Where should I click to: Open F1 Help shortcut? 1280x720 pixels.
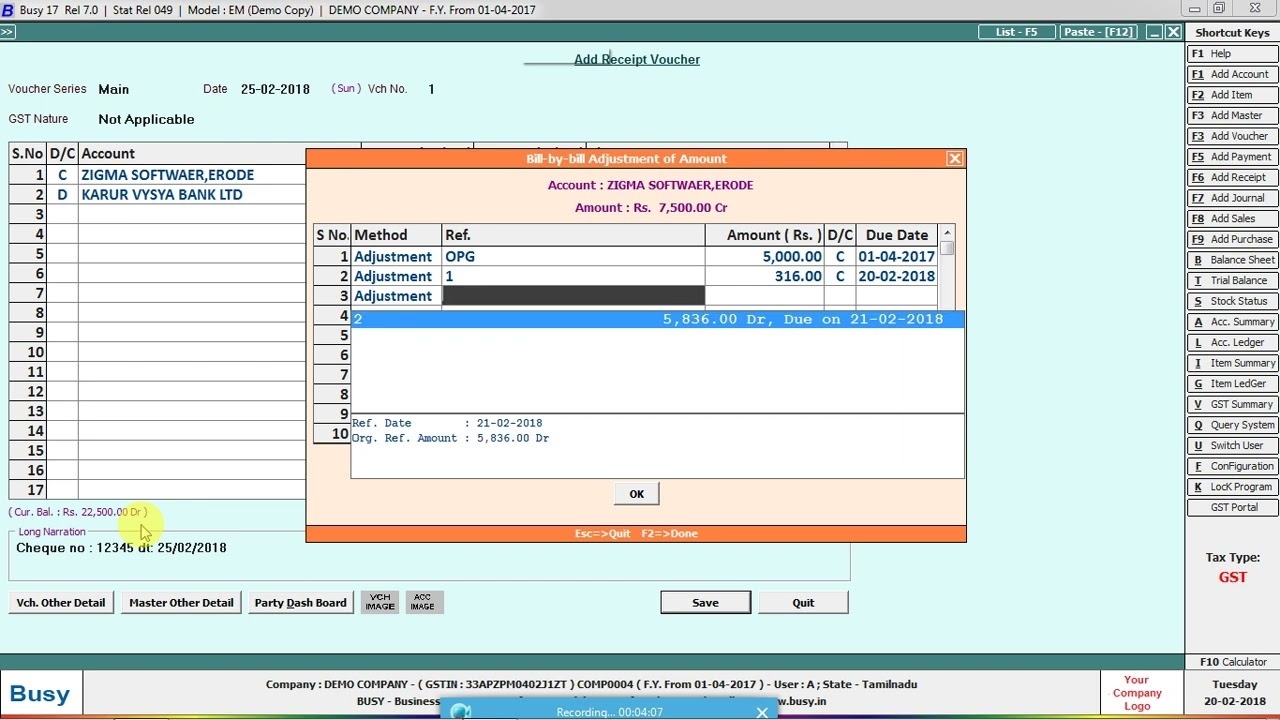pyautogui.click(x=1232, y=54)
